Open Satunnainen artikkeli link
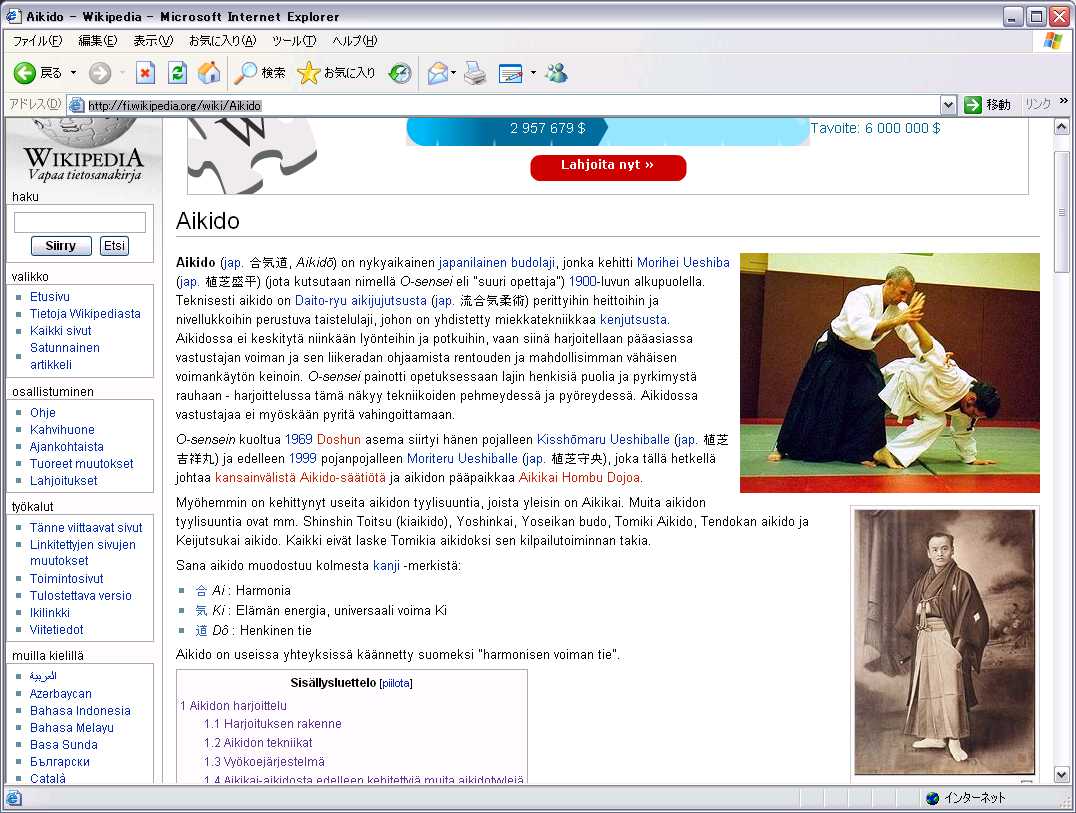 (65, 356)
